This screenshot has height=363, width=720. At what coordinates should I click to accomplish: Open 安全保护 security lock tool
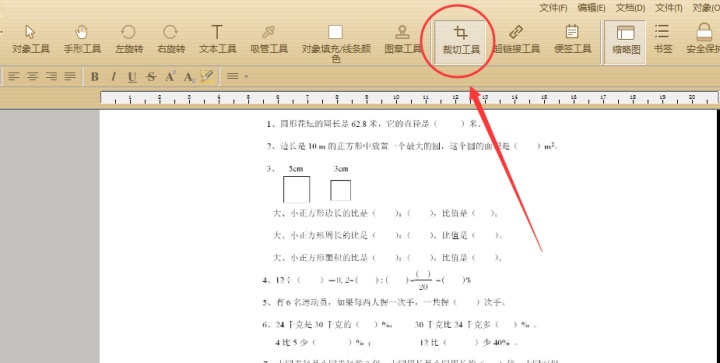pos(703,39)
